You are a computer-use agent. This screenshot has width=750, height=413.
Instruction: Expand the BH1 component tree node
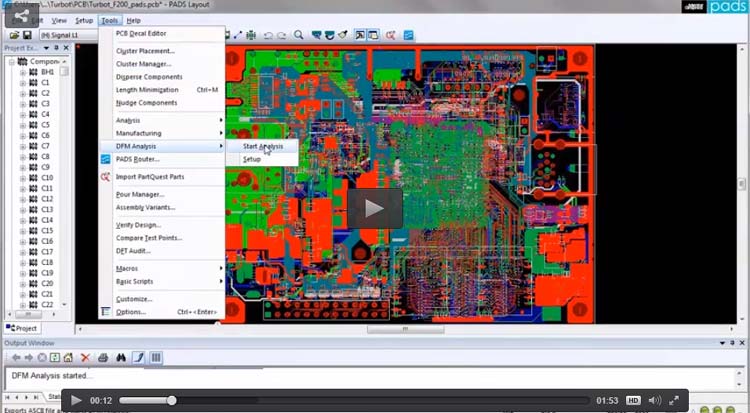[x=22, y=72]
